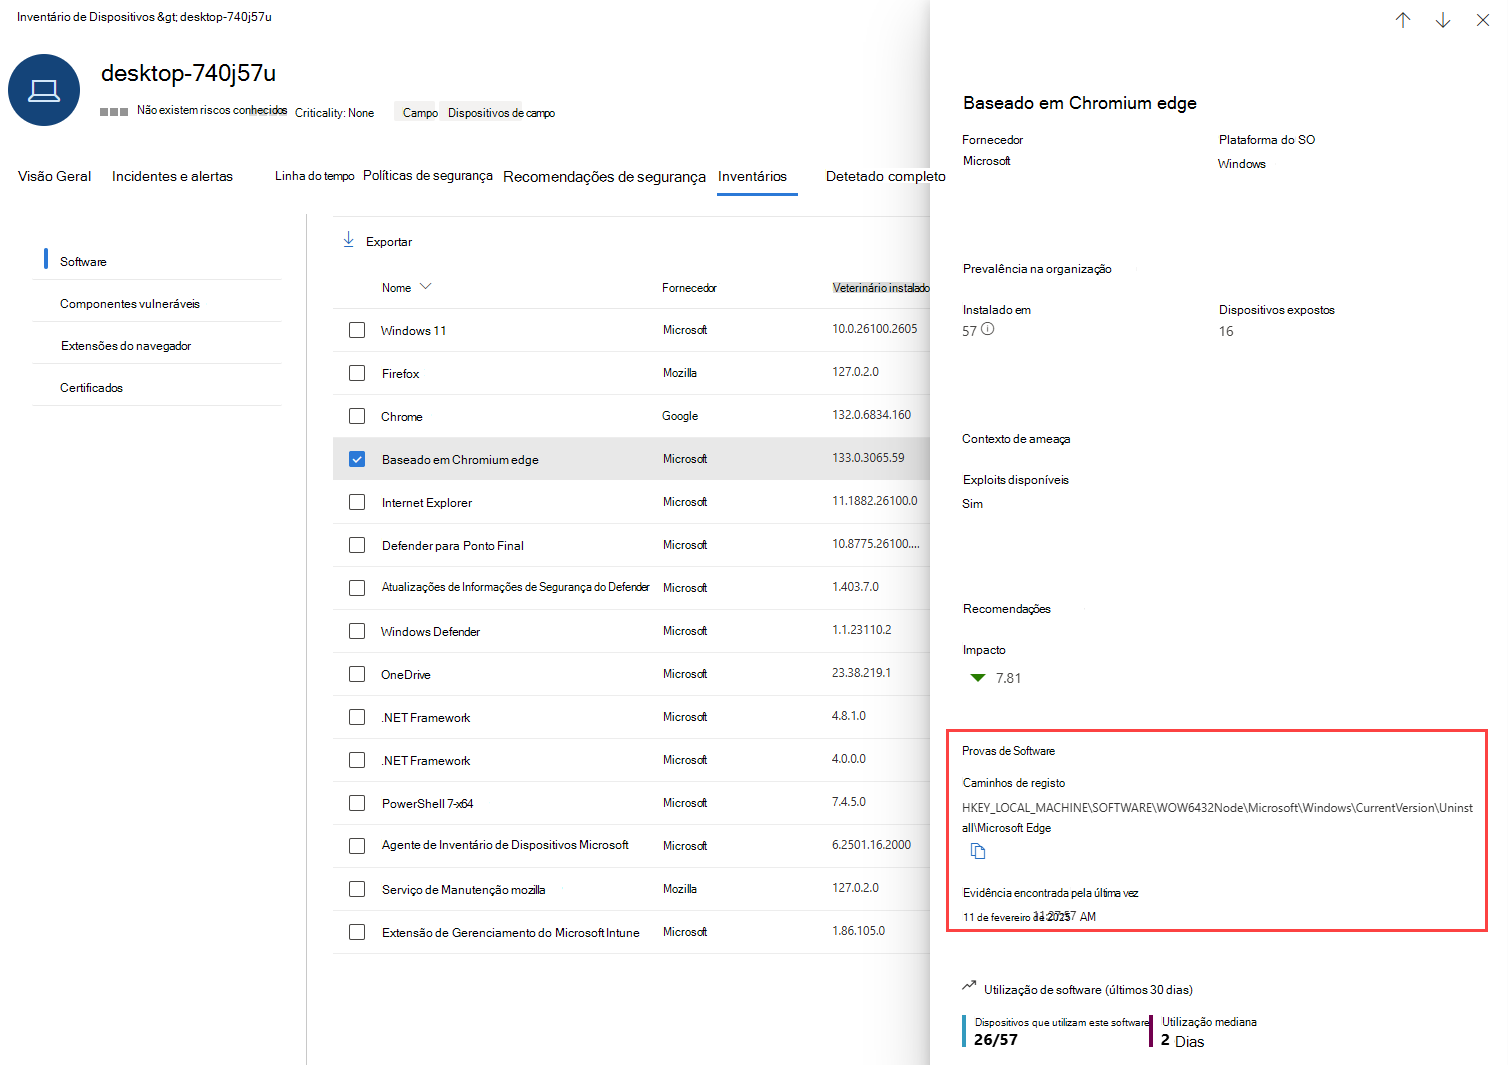Click the device risk level indicator bars
This screenshot has width=1508, height=1065.
pos(114,112)
